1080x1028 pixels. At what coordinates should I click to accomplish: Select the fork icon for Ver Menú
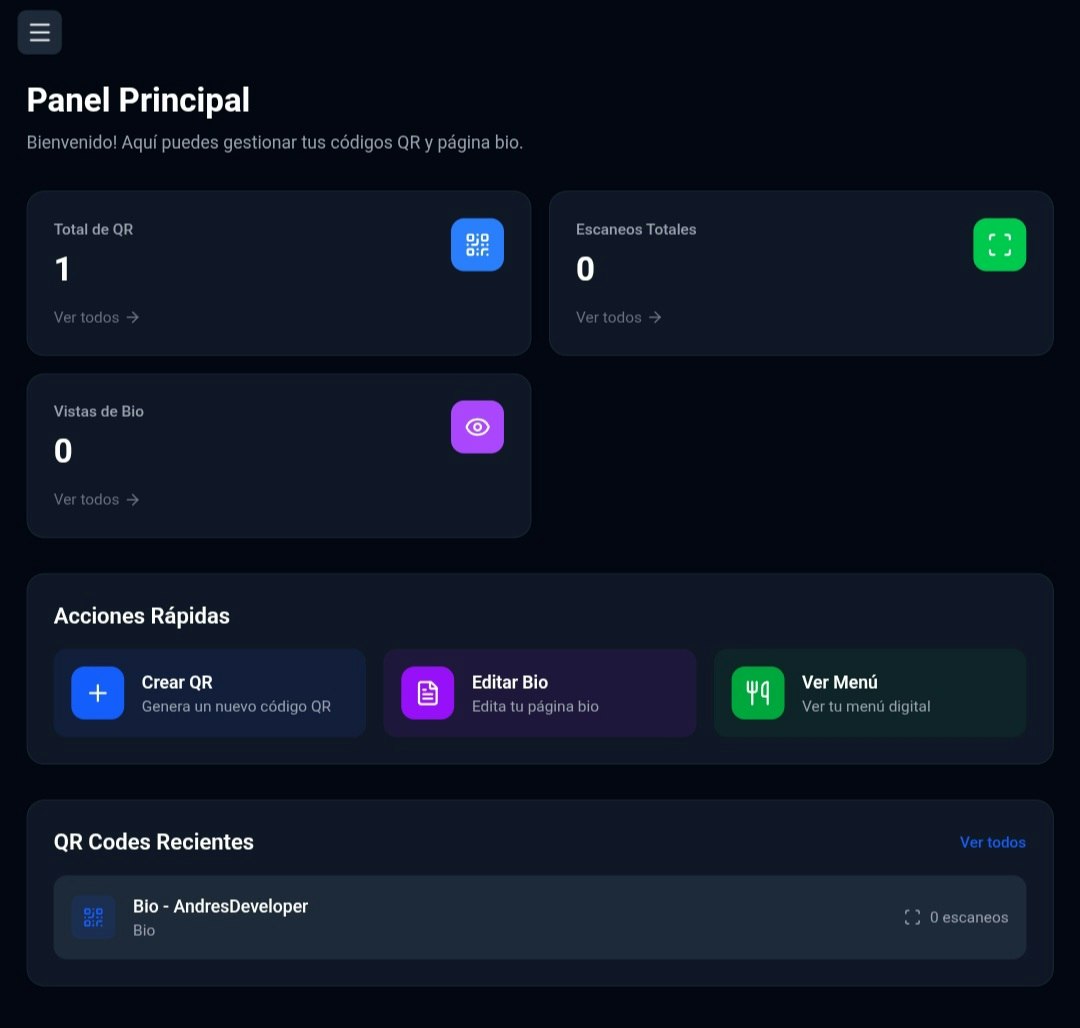pos(758,692)
